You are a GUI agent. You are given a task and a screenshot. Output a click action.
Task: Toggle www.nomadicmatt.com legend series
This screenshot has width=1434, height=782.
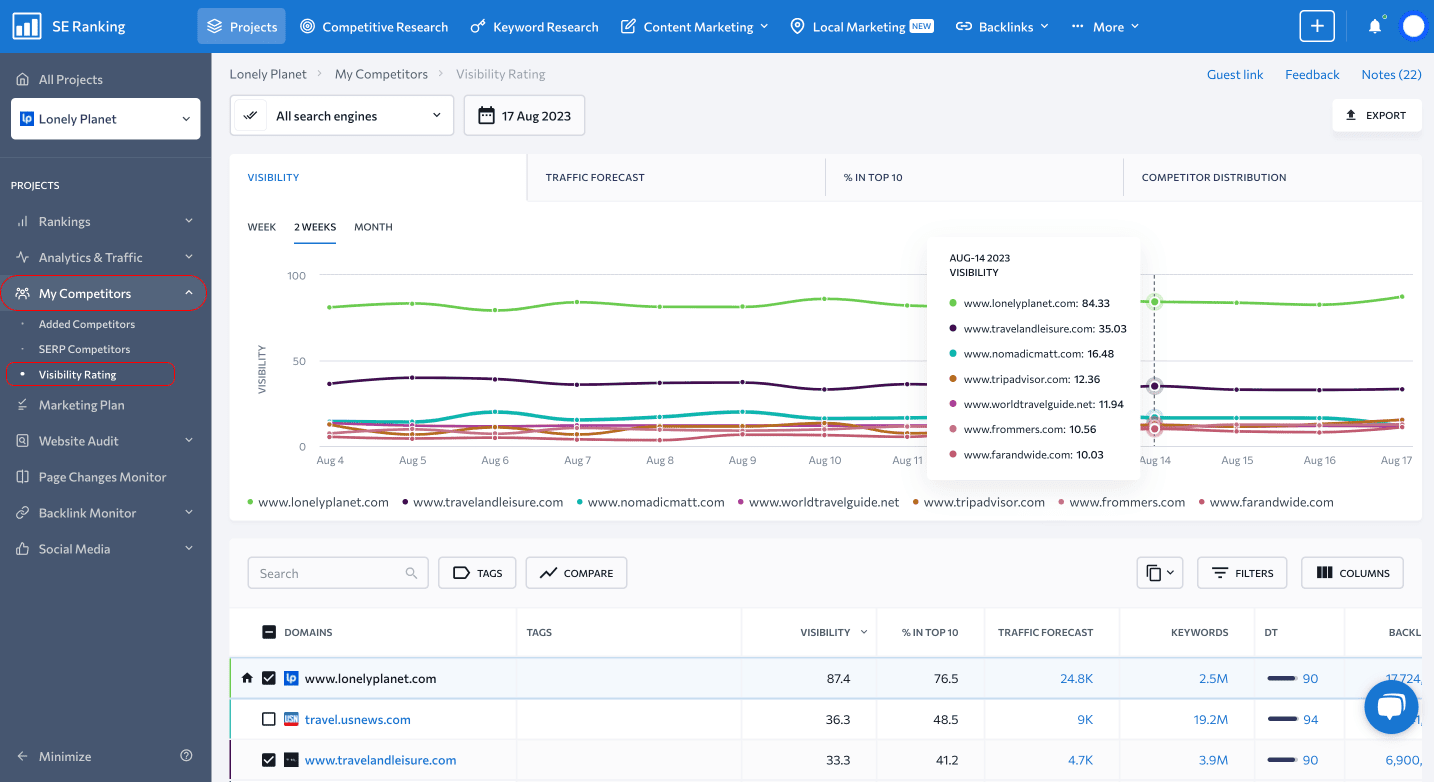pyautogui.click(x=650, y=502)
